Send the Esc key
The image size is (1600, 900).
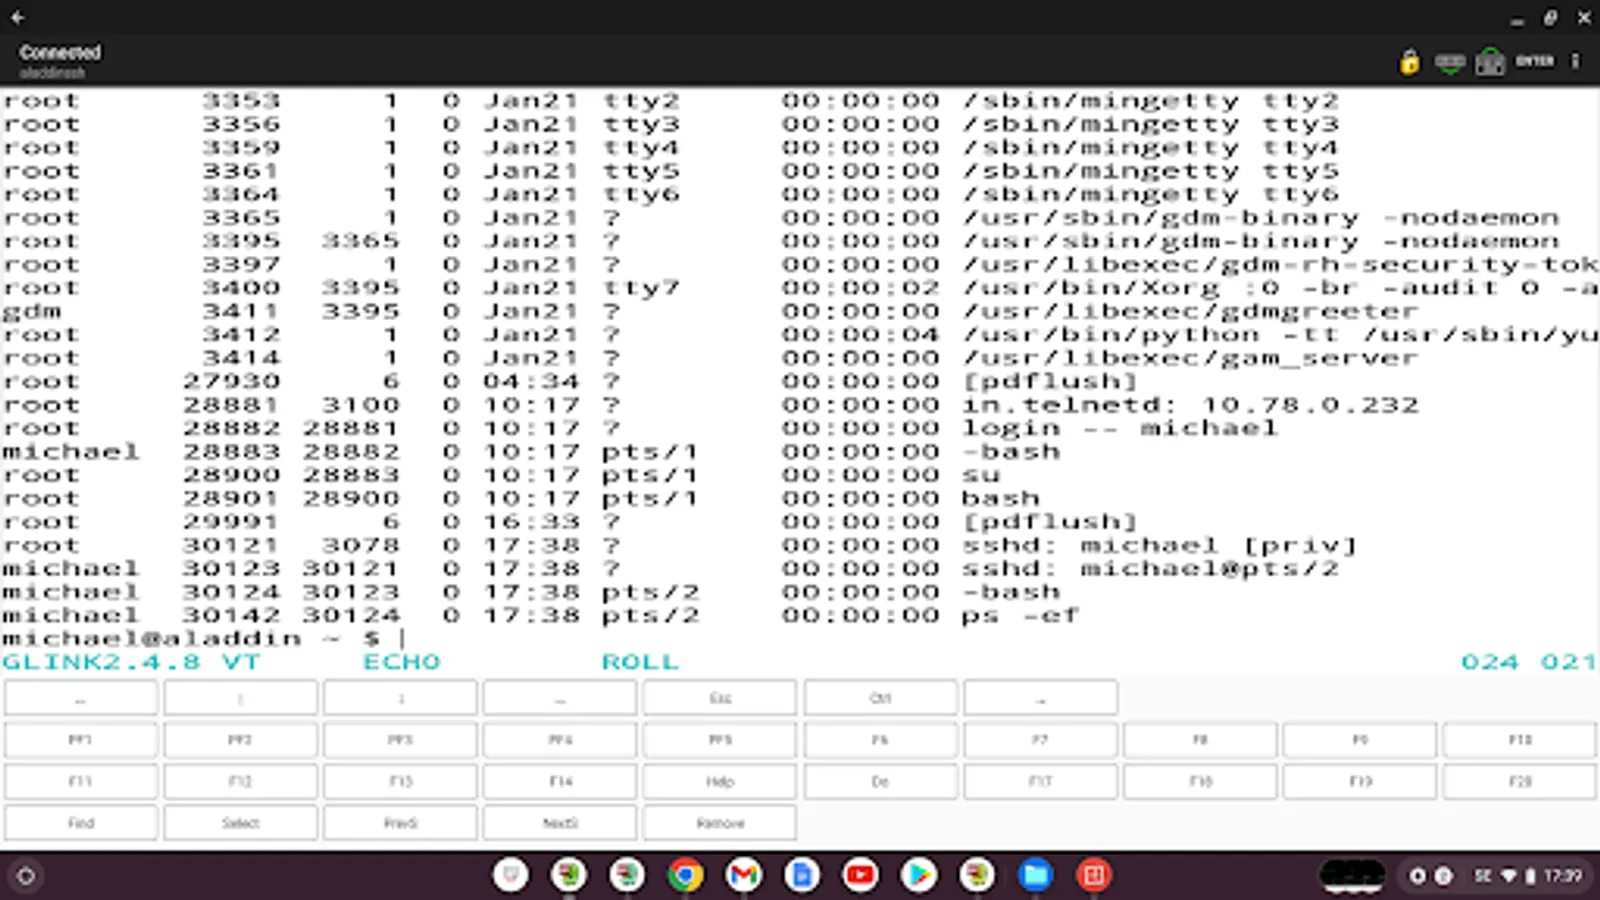(720, 698)
